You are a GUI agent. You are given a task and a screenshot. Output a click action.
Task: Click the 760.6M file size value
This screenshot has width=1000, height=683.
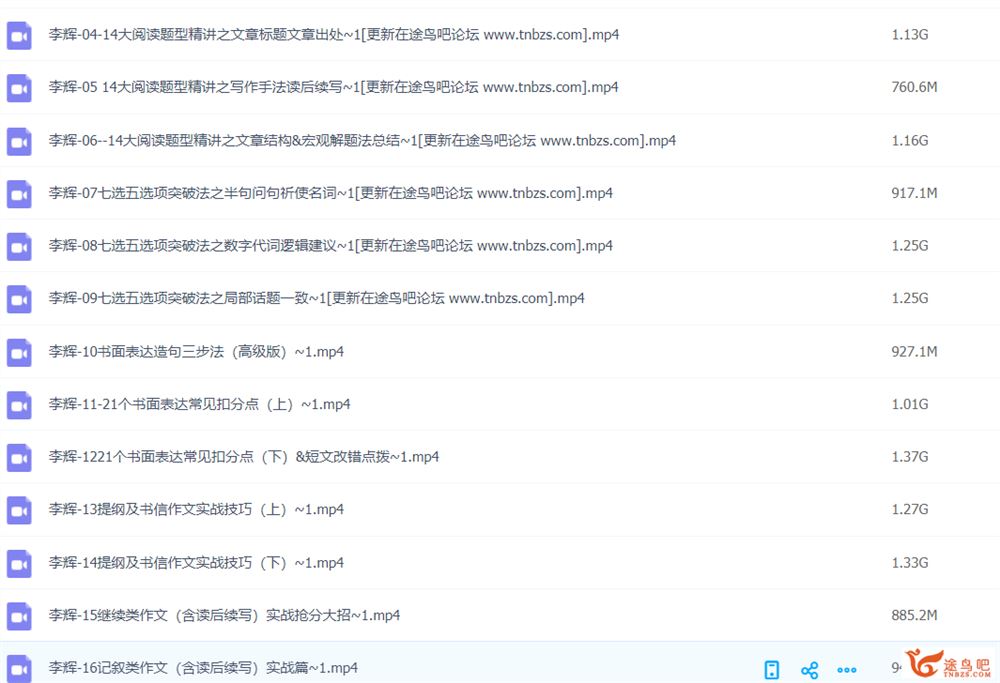click(914, 87)
